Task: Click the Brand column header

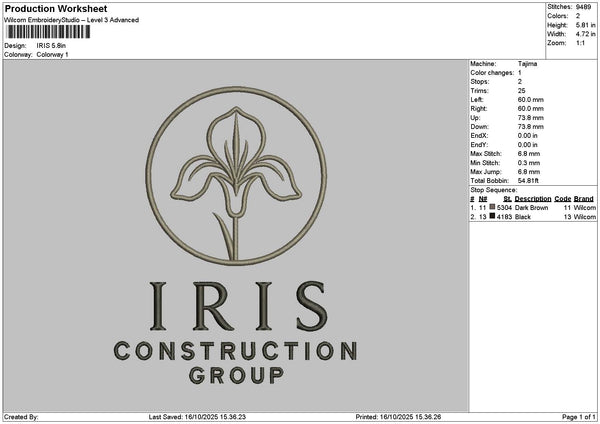Action: point(584,198)
